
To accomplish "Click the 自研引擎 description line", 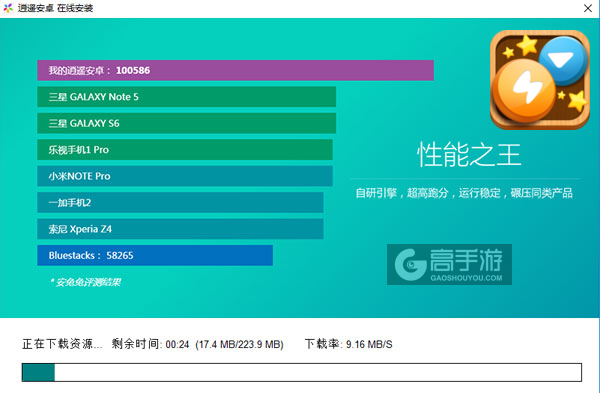I will point(464,193).
